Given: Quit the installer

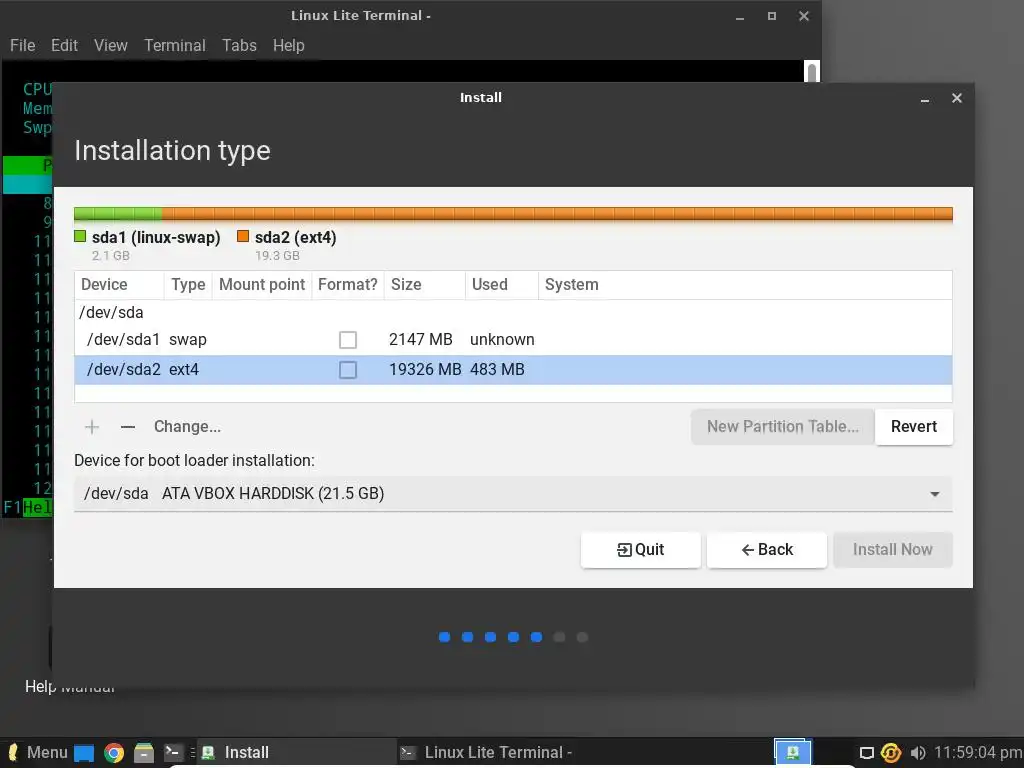Looking at the screenshot, I should pos(641,550).
